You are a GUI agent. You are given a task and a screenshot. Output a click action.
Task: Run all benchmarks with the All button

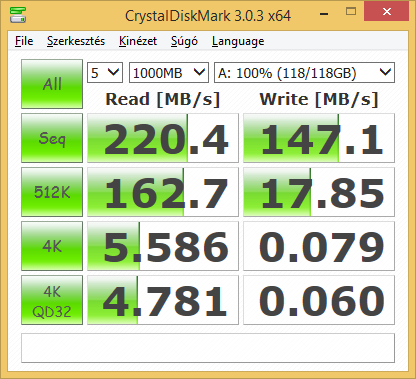[x=52, y=84]
